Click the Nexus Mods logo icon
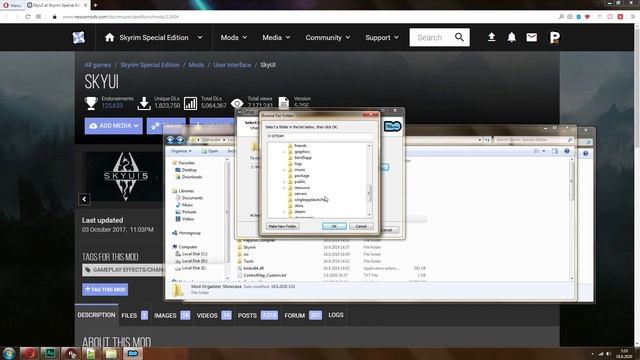The height and width of the screenshot is (360, 640). (x=79, y=38)
